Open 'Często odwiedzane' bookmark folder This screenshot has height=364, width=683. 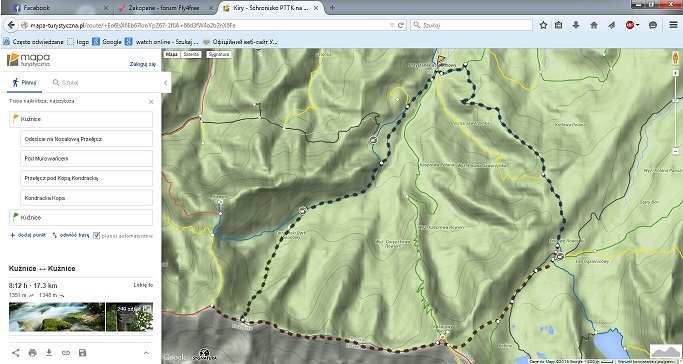[34, 42]
